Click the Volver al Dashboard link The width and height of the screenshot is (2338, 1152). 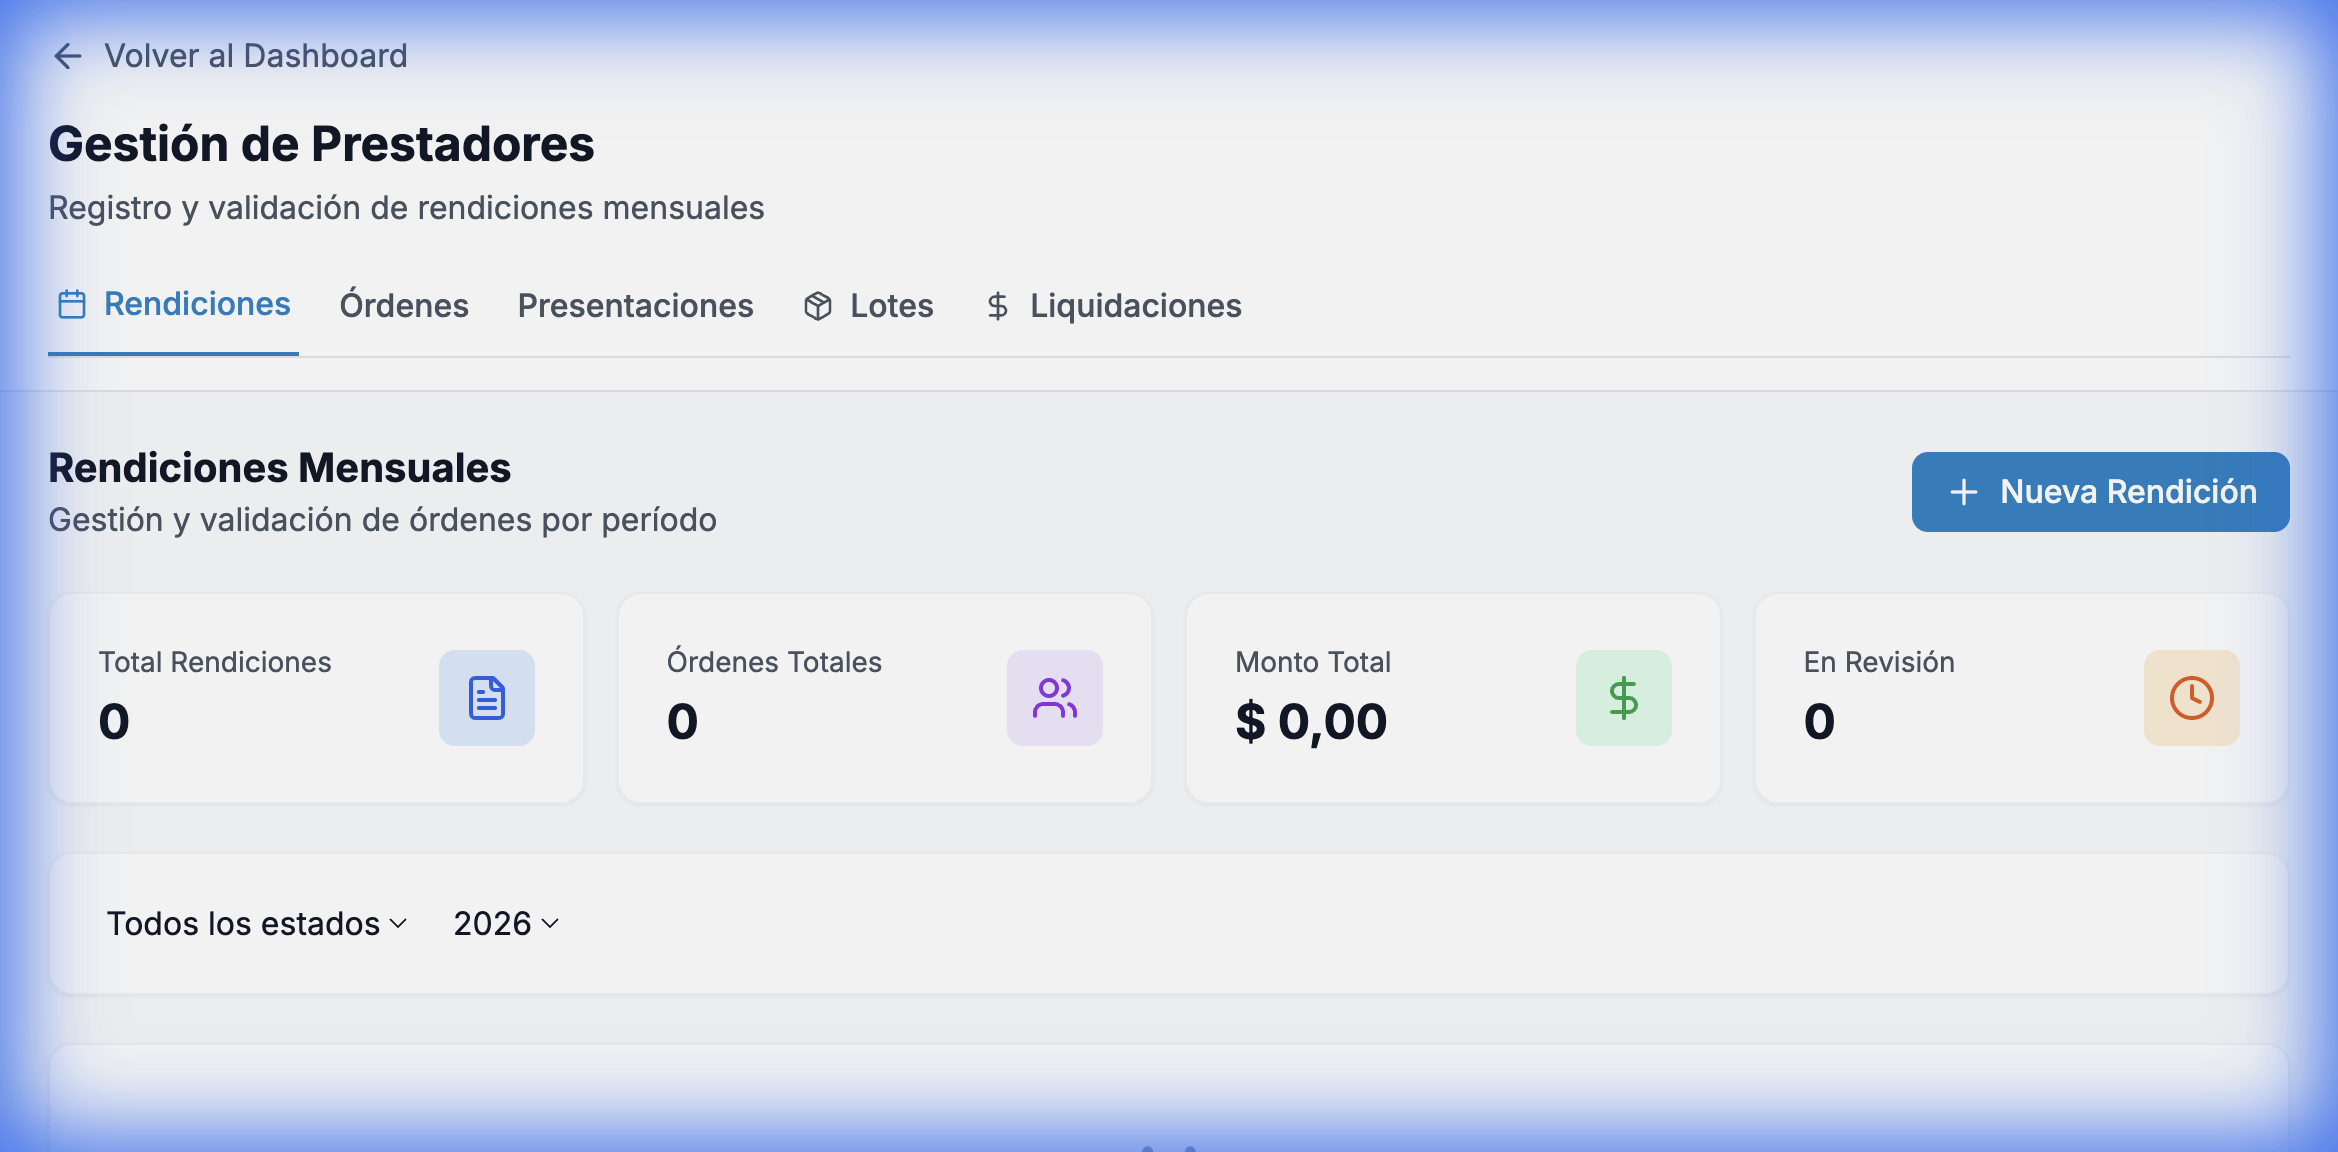click(x=256, y=55)
